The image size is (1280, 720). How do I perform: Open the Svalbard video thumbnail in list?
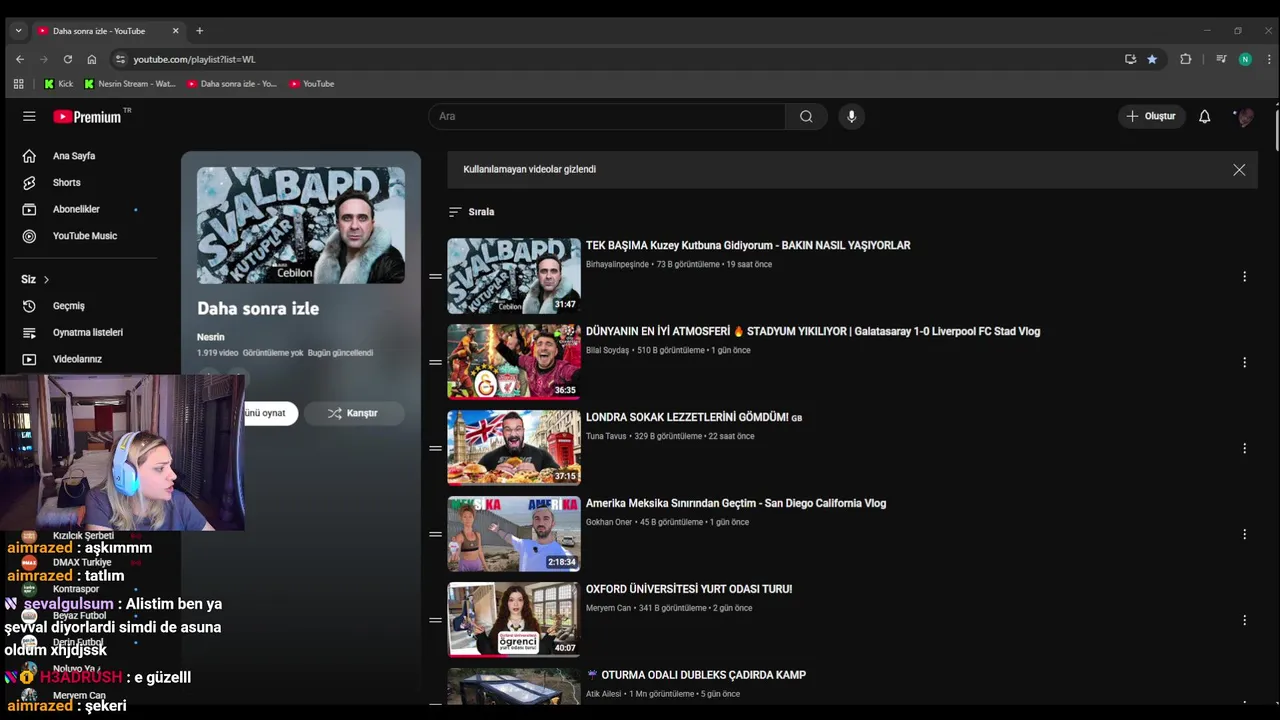coord(514,276)
